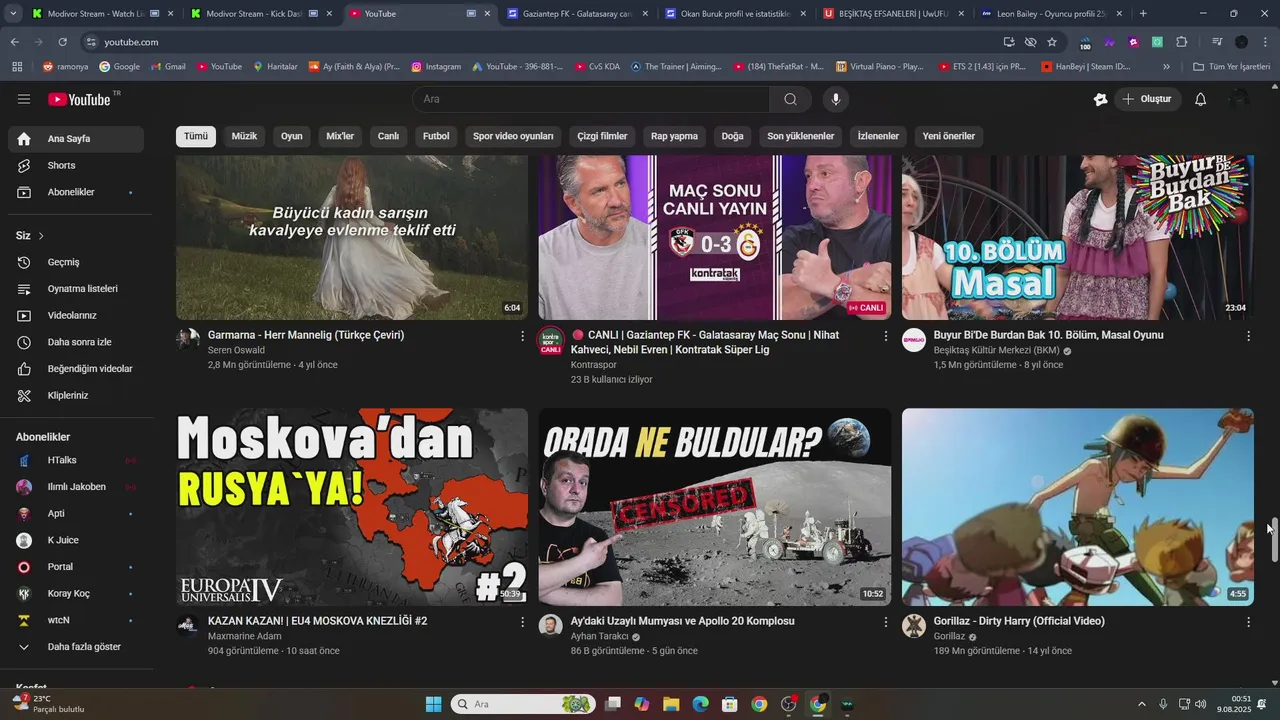Select the Futbol filter chip

click(x=436, y=136)
